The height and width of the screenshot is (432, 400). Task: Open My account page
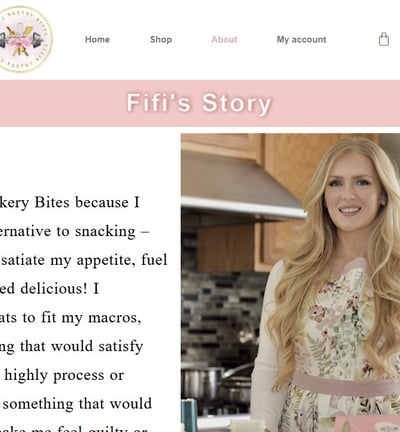301,39
